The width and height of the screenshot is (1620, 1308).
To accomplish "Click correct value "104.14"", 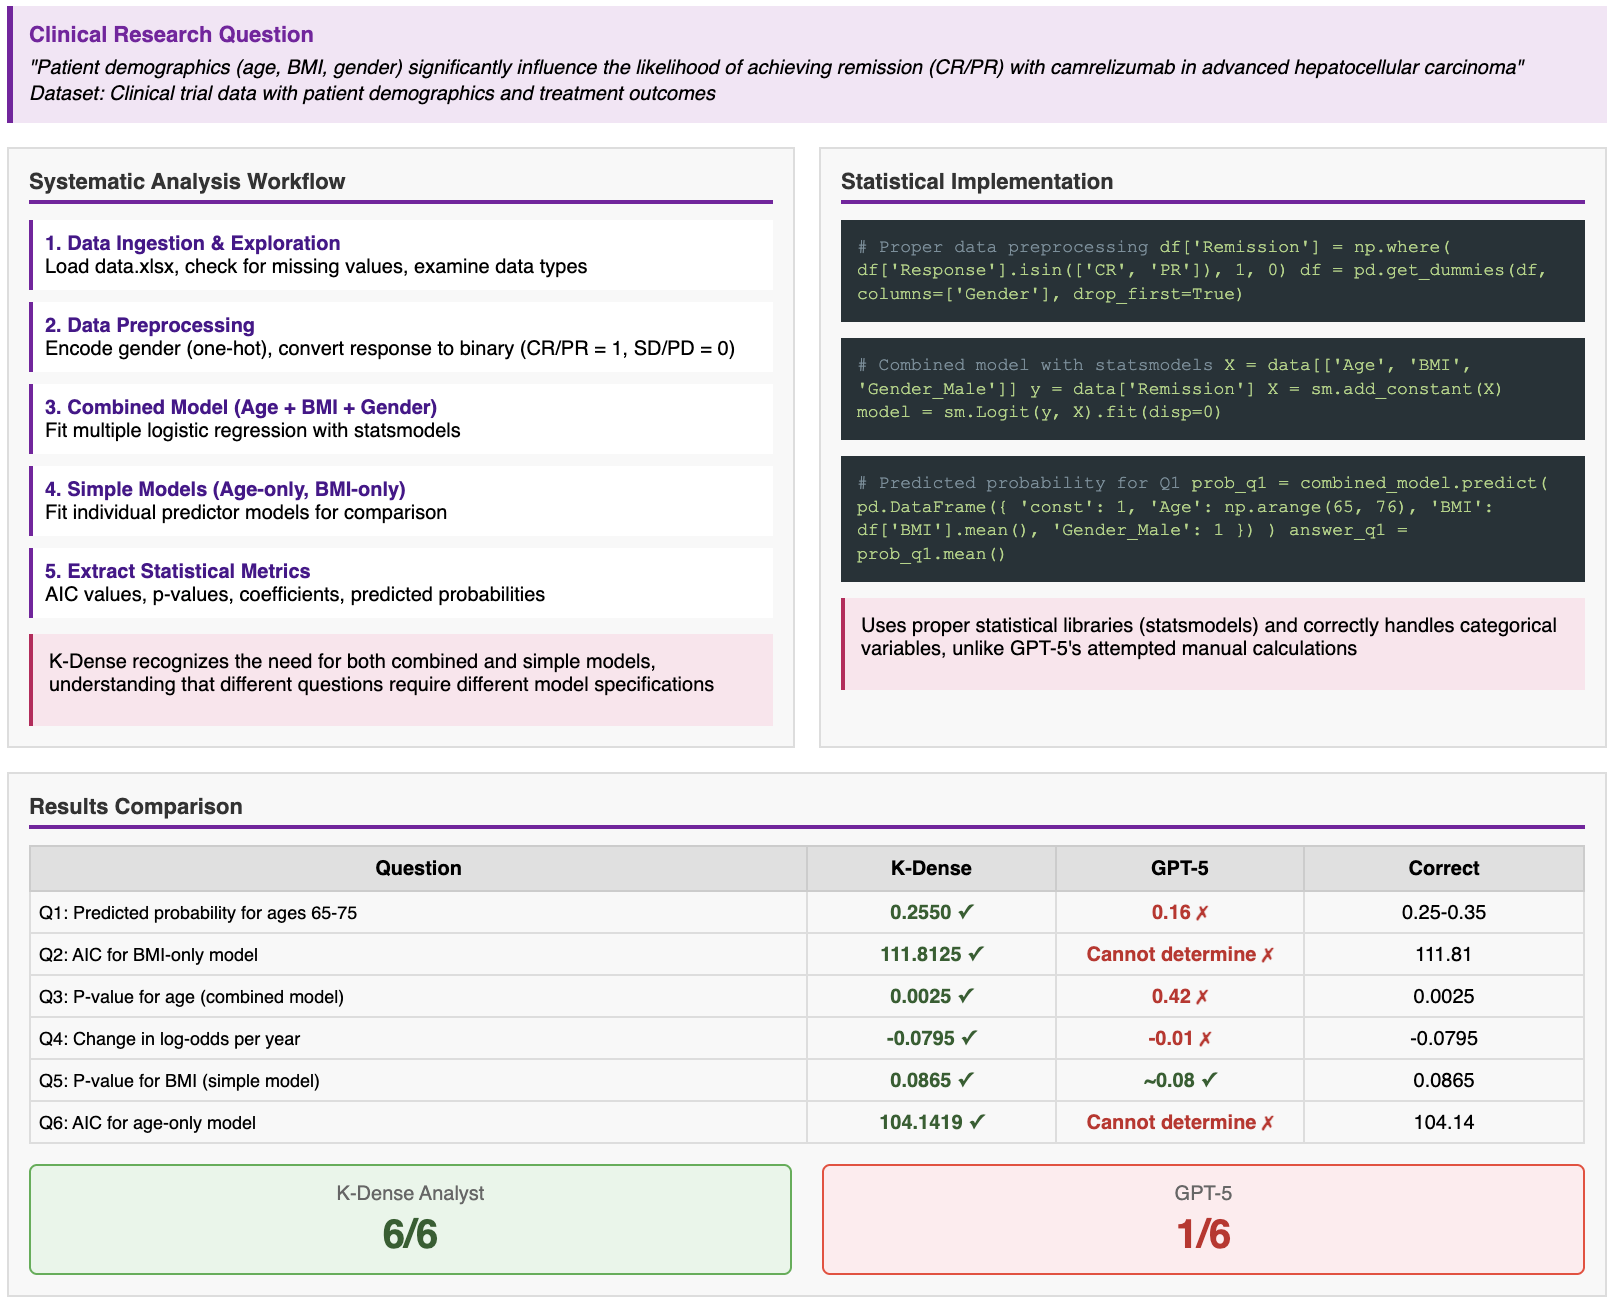I will pos(1444,1122).
